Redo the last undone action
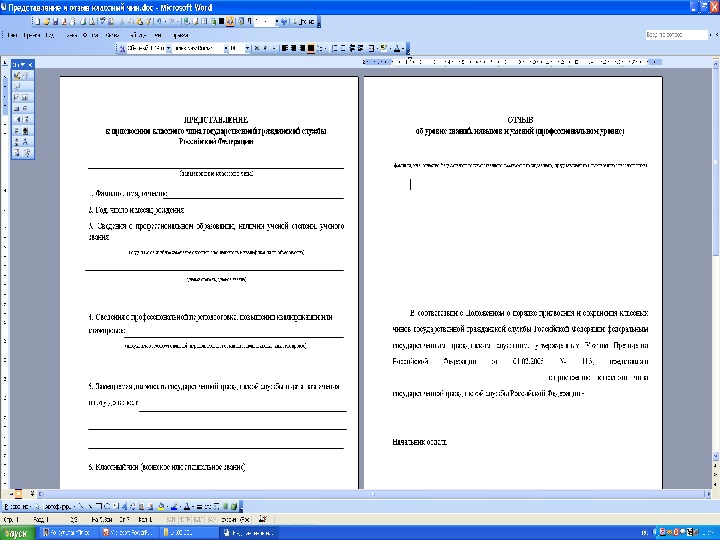This screenshot has width=720, height=540. pos(172,22)
